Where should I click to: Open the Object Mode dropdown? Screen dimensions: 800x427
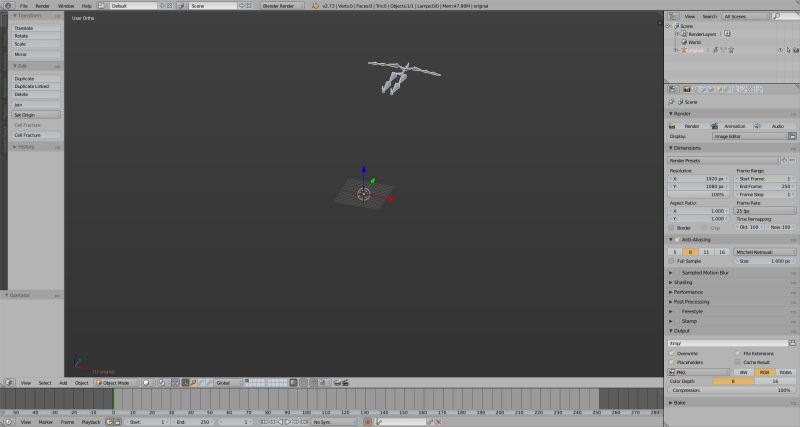pyautogui.click(x=116, y=383)
